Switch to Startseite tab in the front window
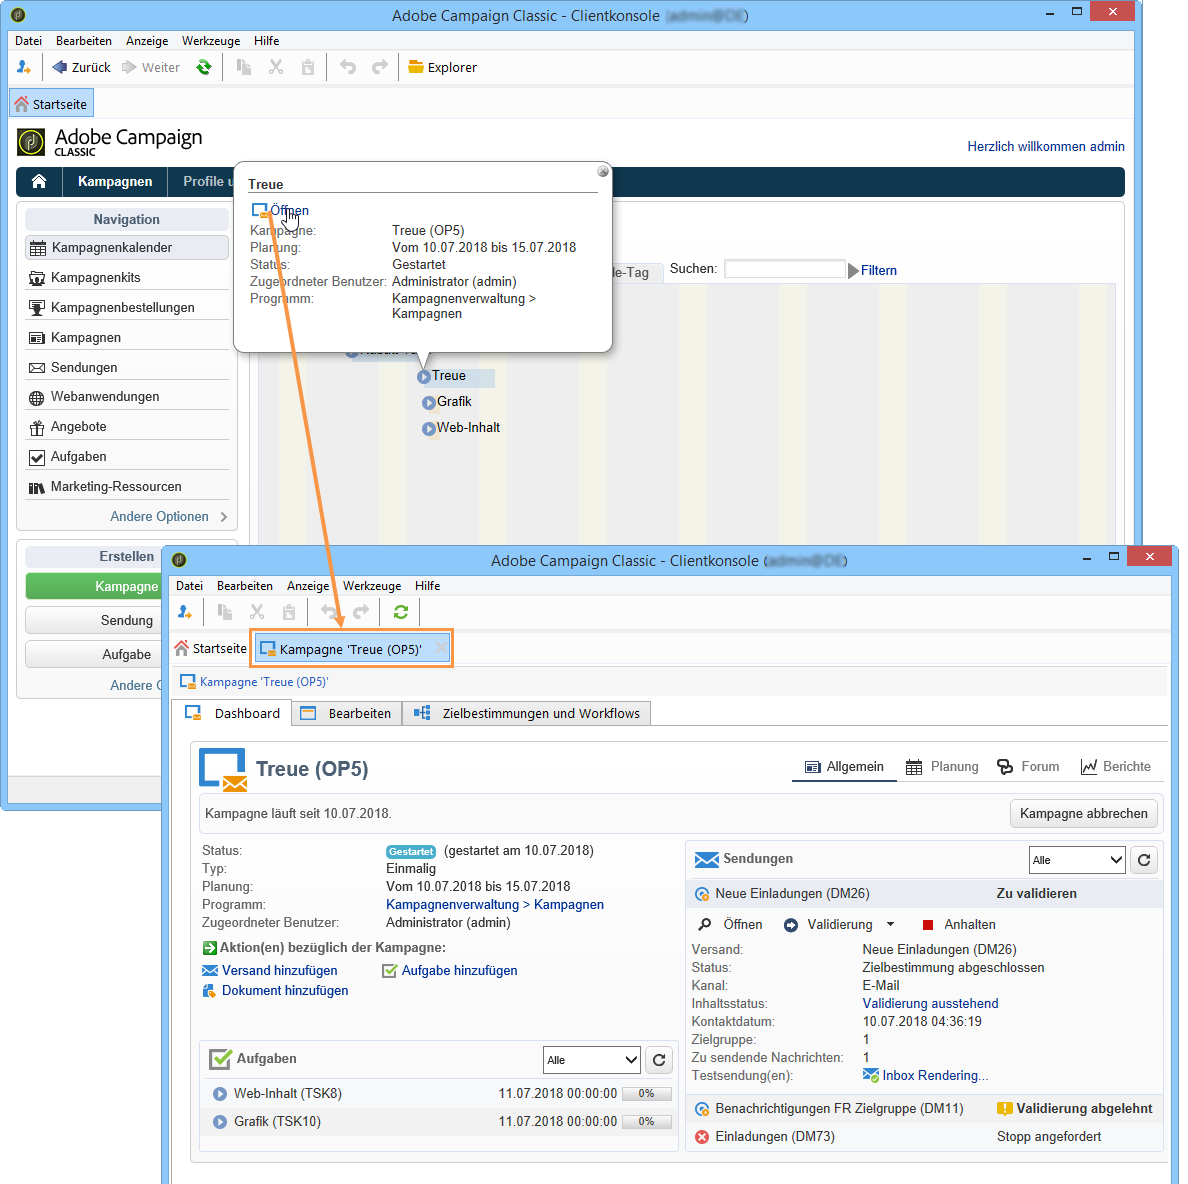 [x=211, y=648]
